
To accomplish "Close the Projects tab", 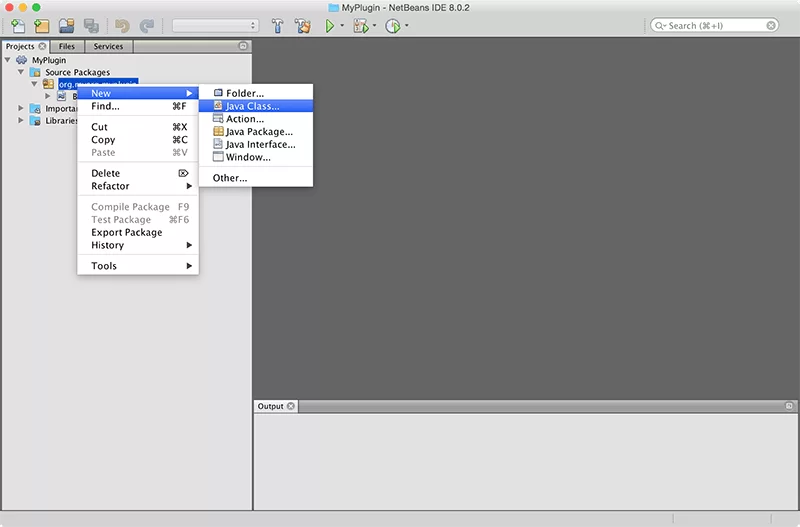I will point(42,46).
